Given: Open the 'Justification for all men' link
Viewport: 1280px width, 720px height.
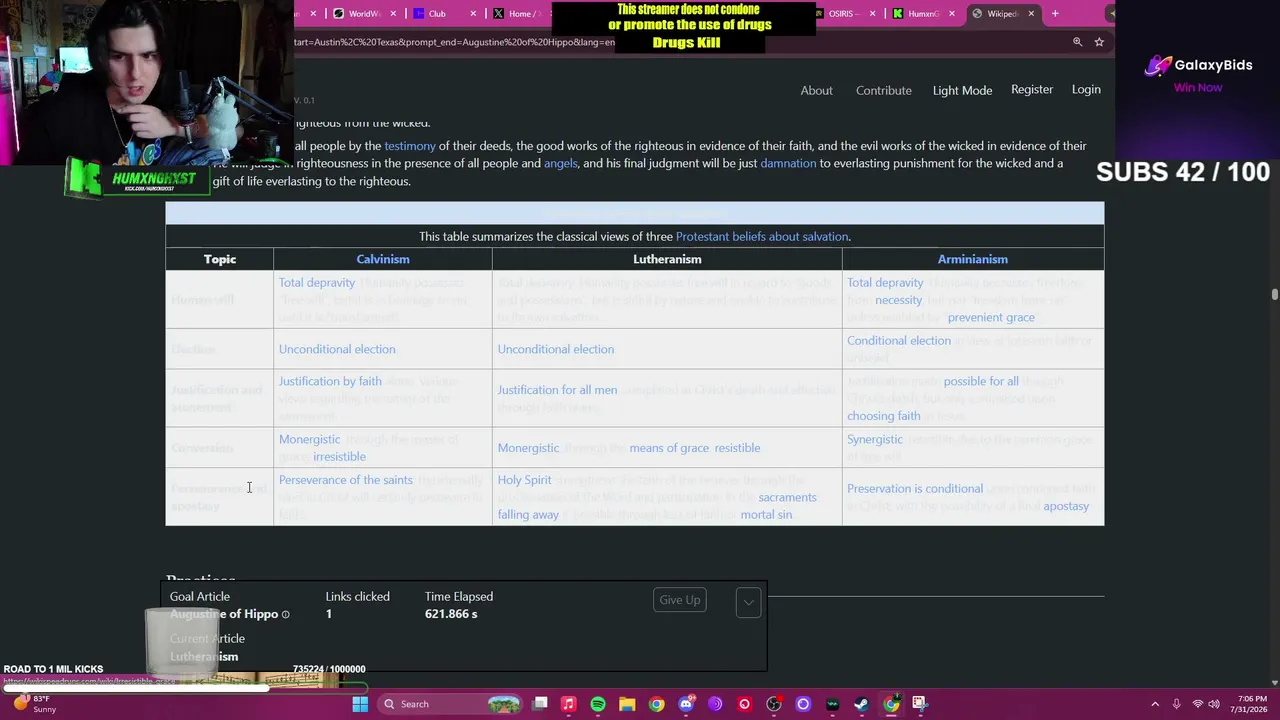Looking at the screenshot, I should 557,390.
